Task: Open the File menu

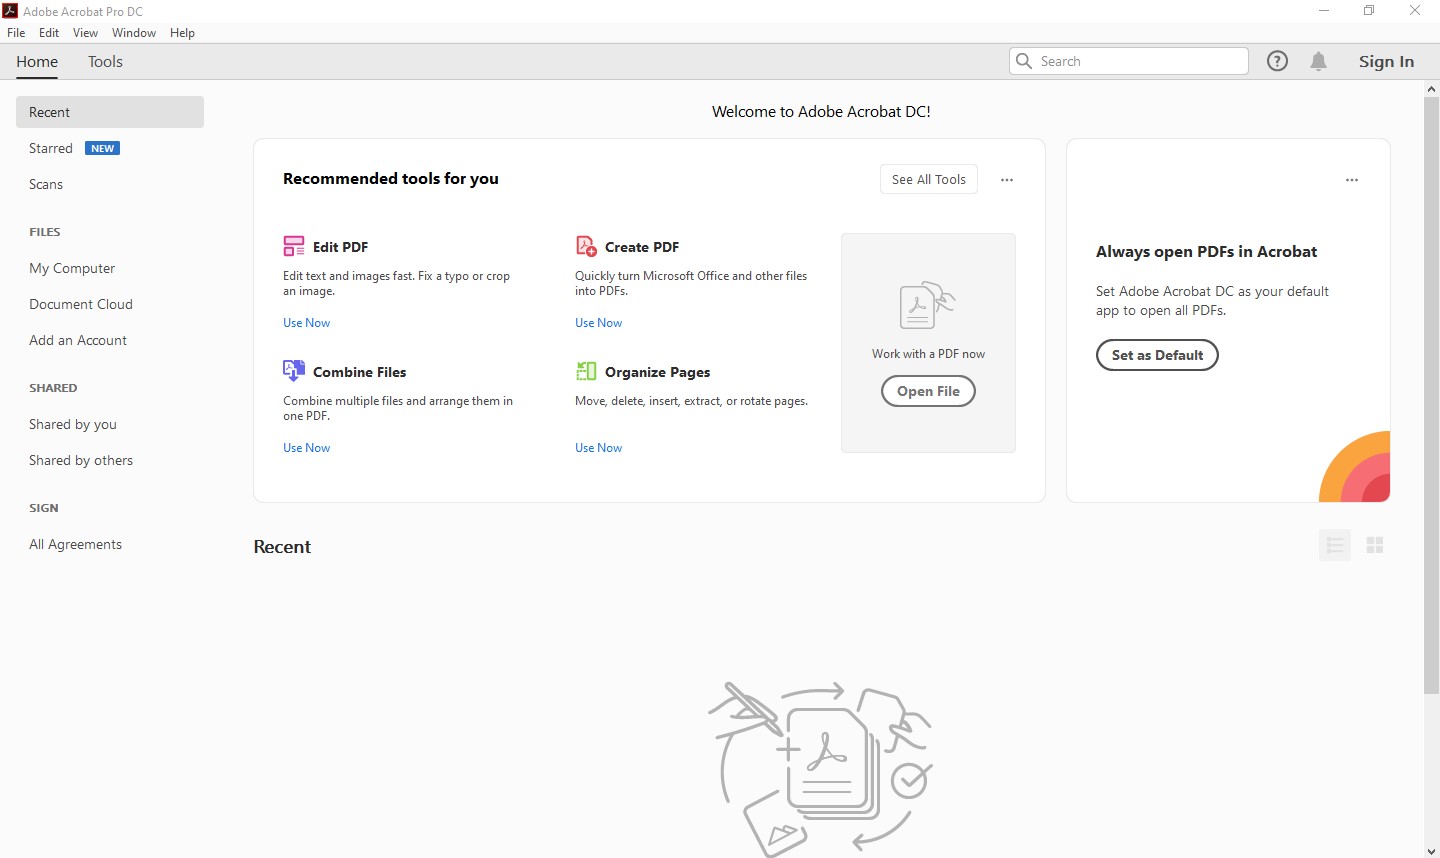Action: [16, 33]
